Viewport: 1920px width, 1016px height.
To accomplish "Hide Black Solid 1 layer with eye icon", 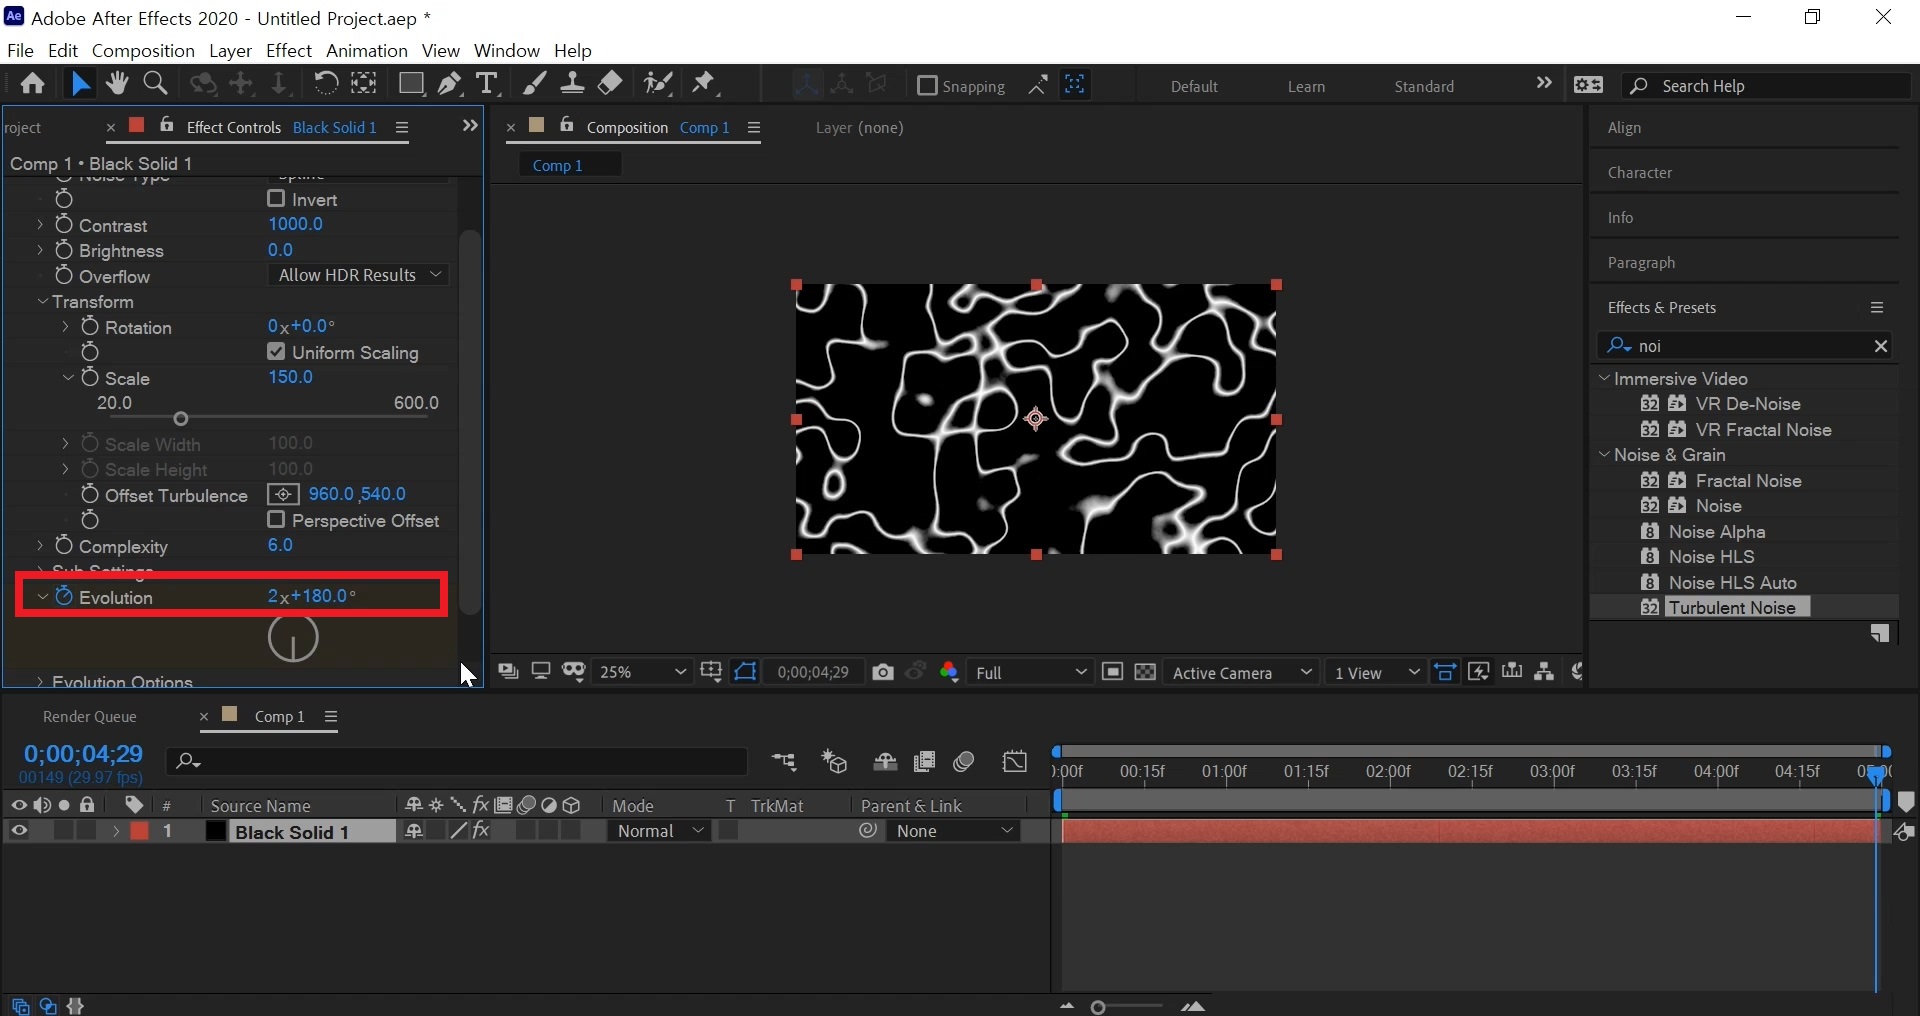I will coord(18,831).
